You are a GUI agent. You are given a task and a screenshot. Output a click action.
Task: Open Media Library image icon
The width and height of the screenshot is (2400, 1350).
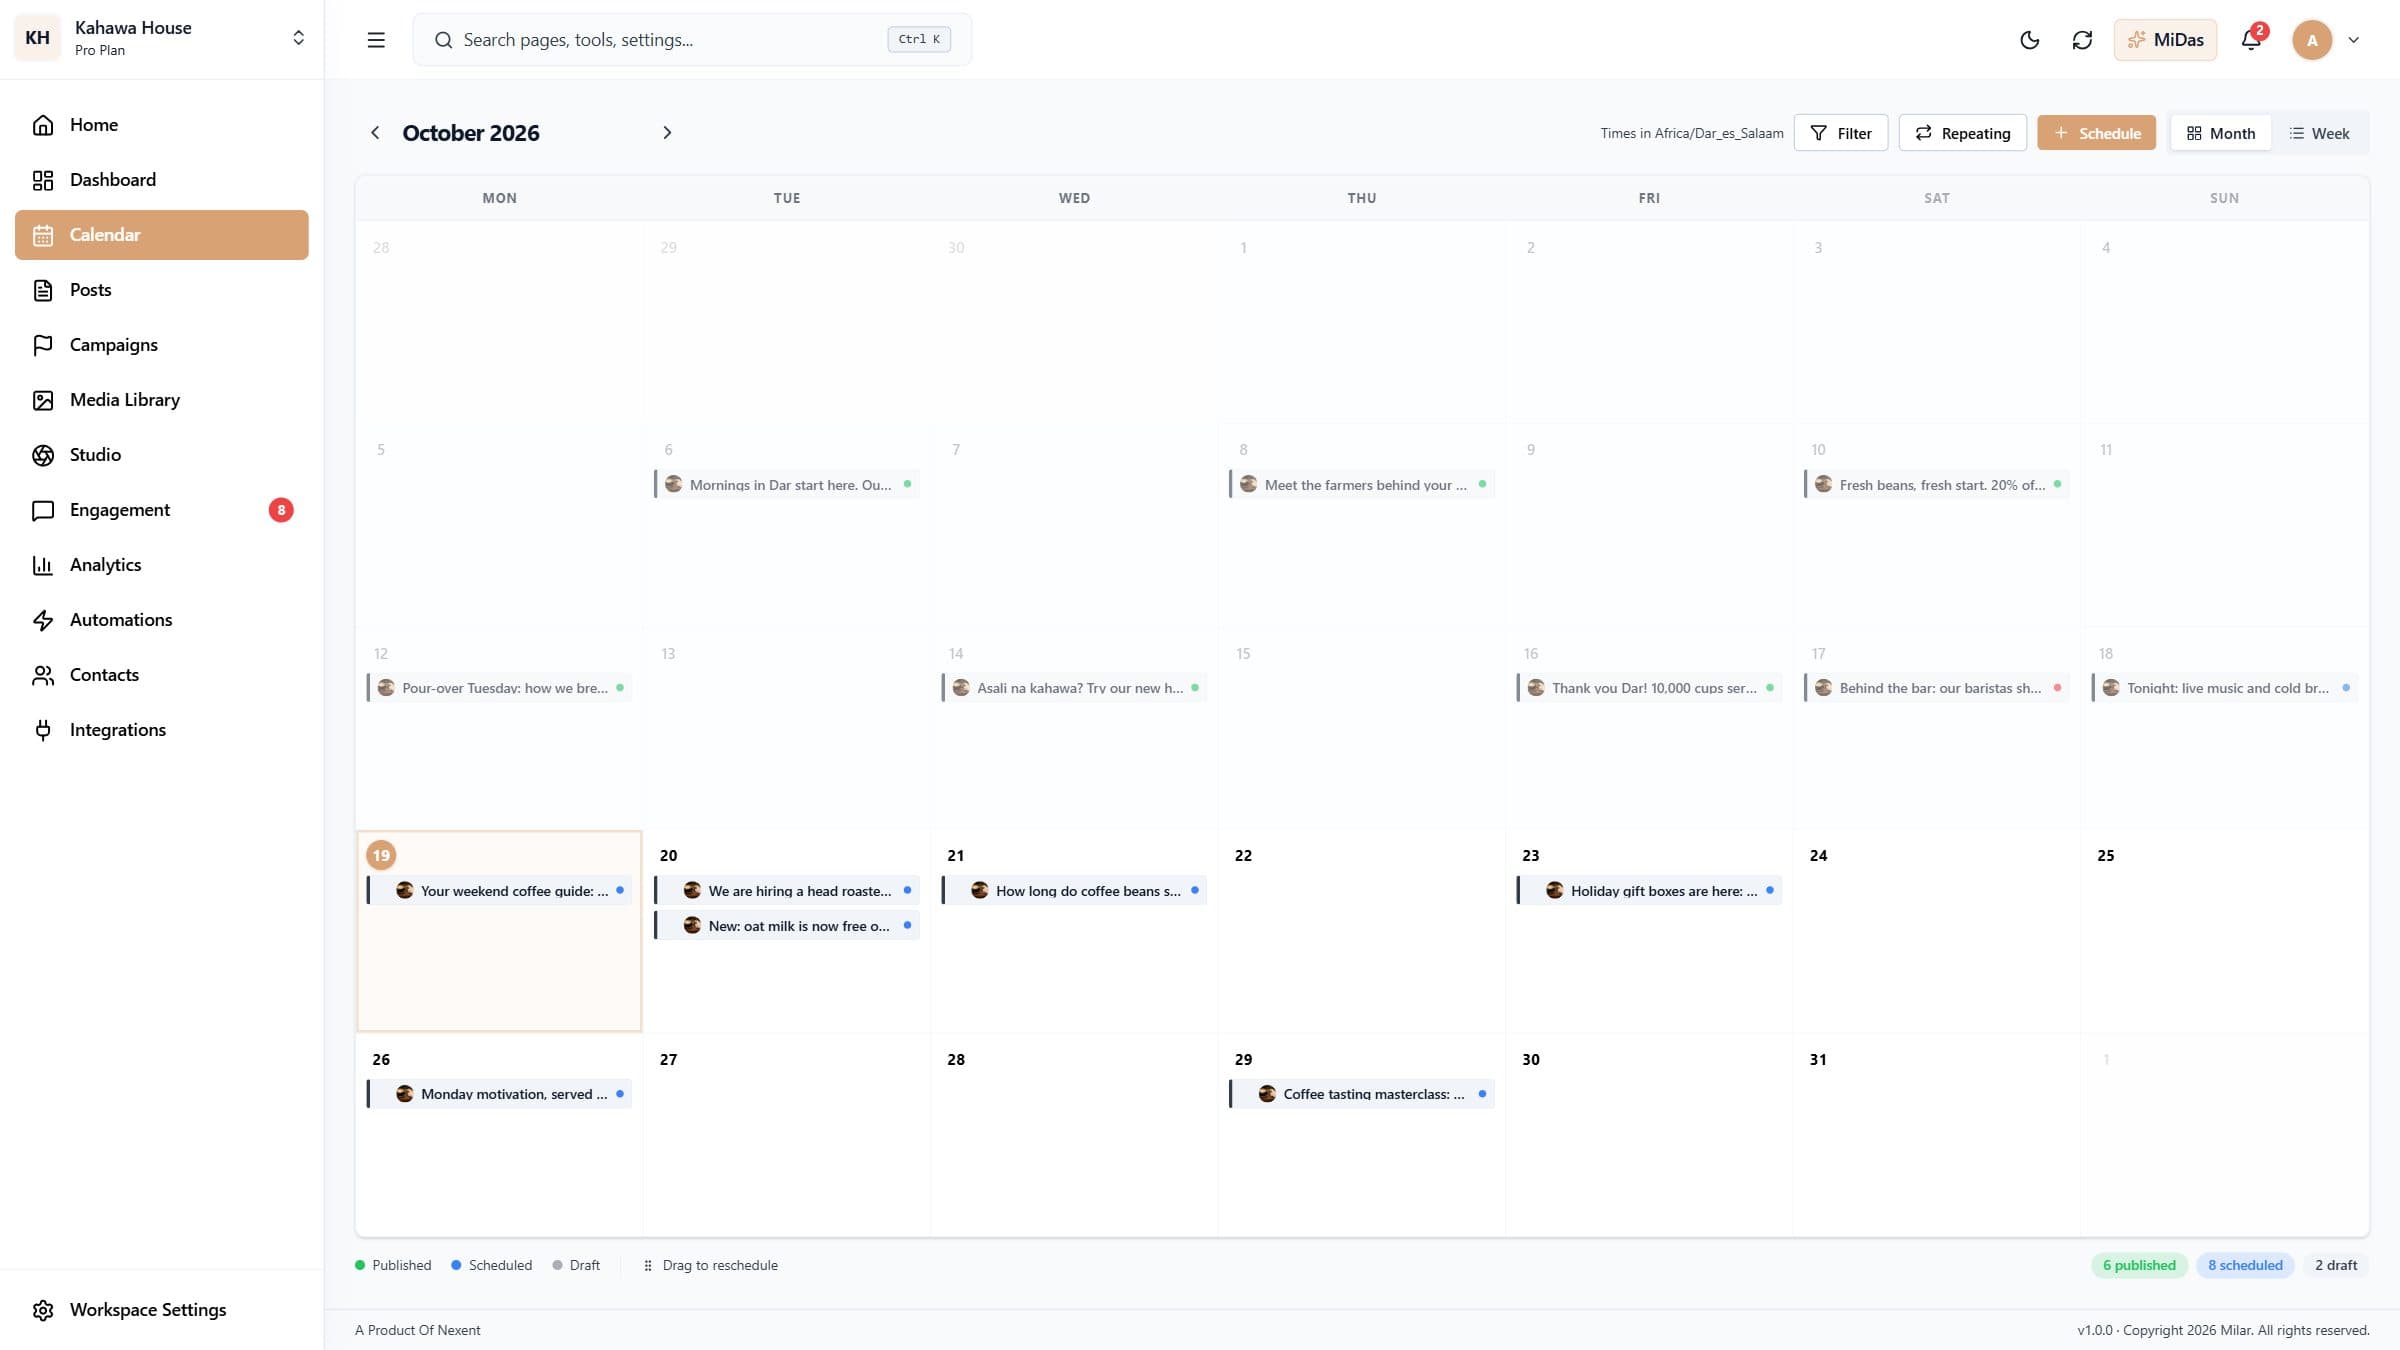pos(43,400)
